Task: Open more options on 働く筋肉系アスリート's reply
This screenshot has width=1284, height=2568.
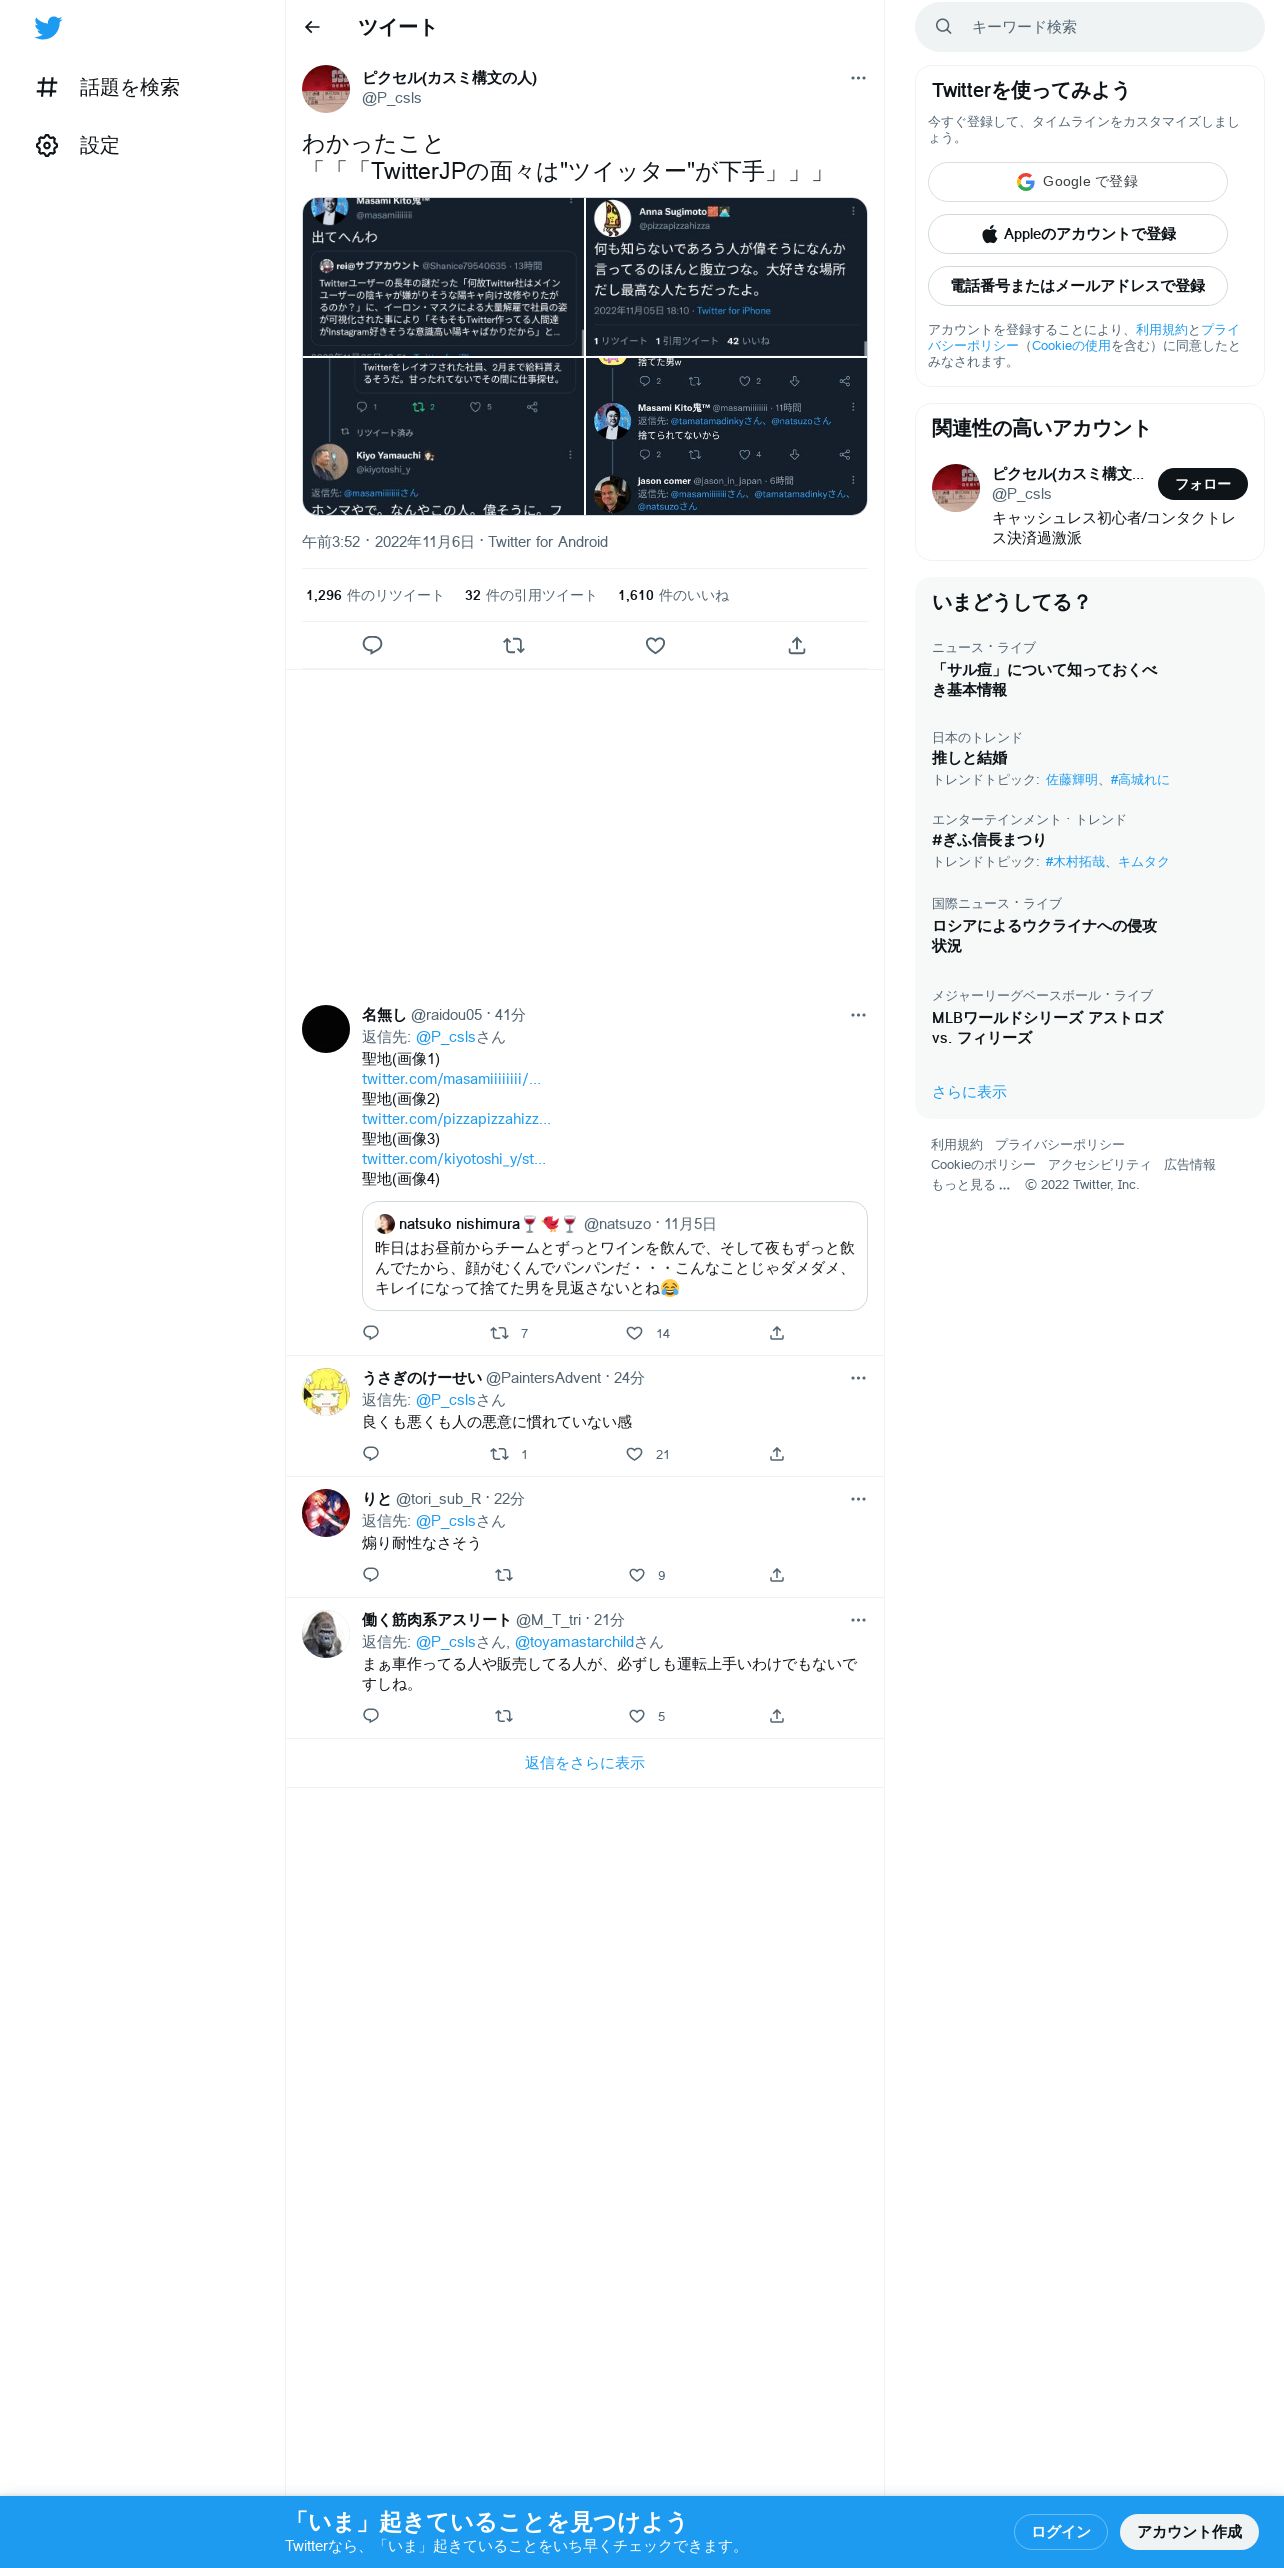Action: [858, 1620]
